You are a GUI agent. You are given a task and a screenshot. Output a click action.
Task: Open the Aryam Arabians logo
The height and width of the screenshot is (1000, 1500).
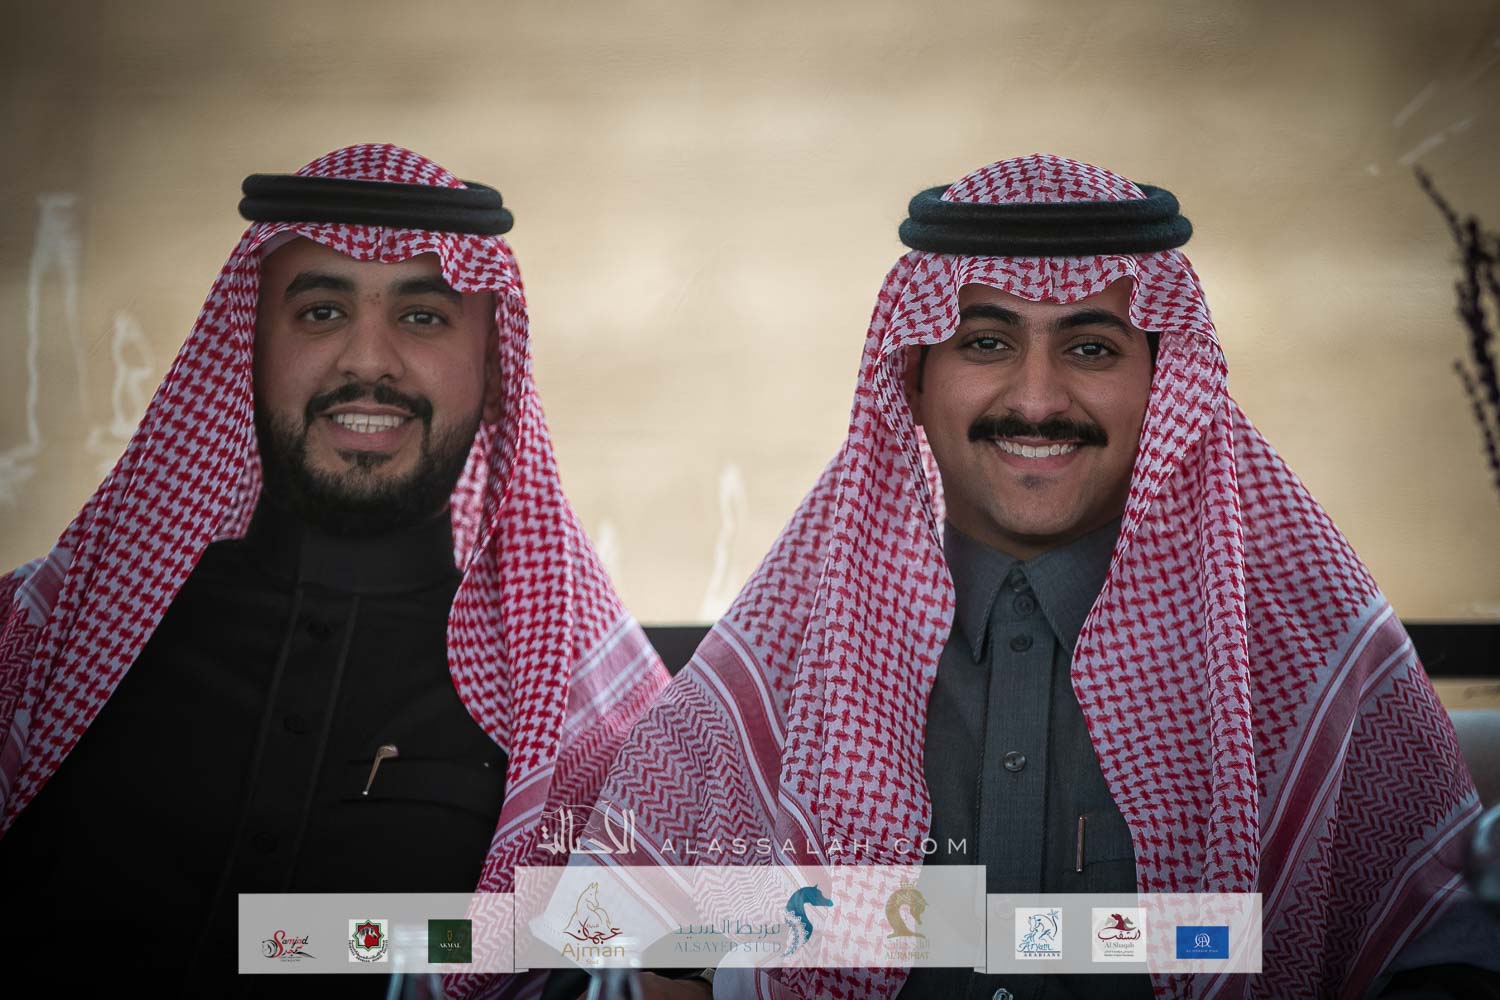coord(1038,934)
